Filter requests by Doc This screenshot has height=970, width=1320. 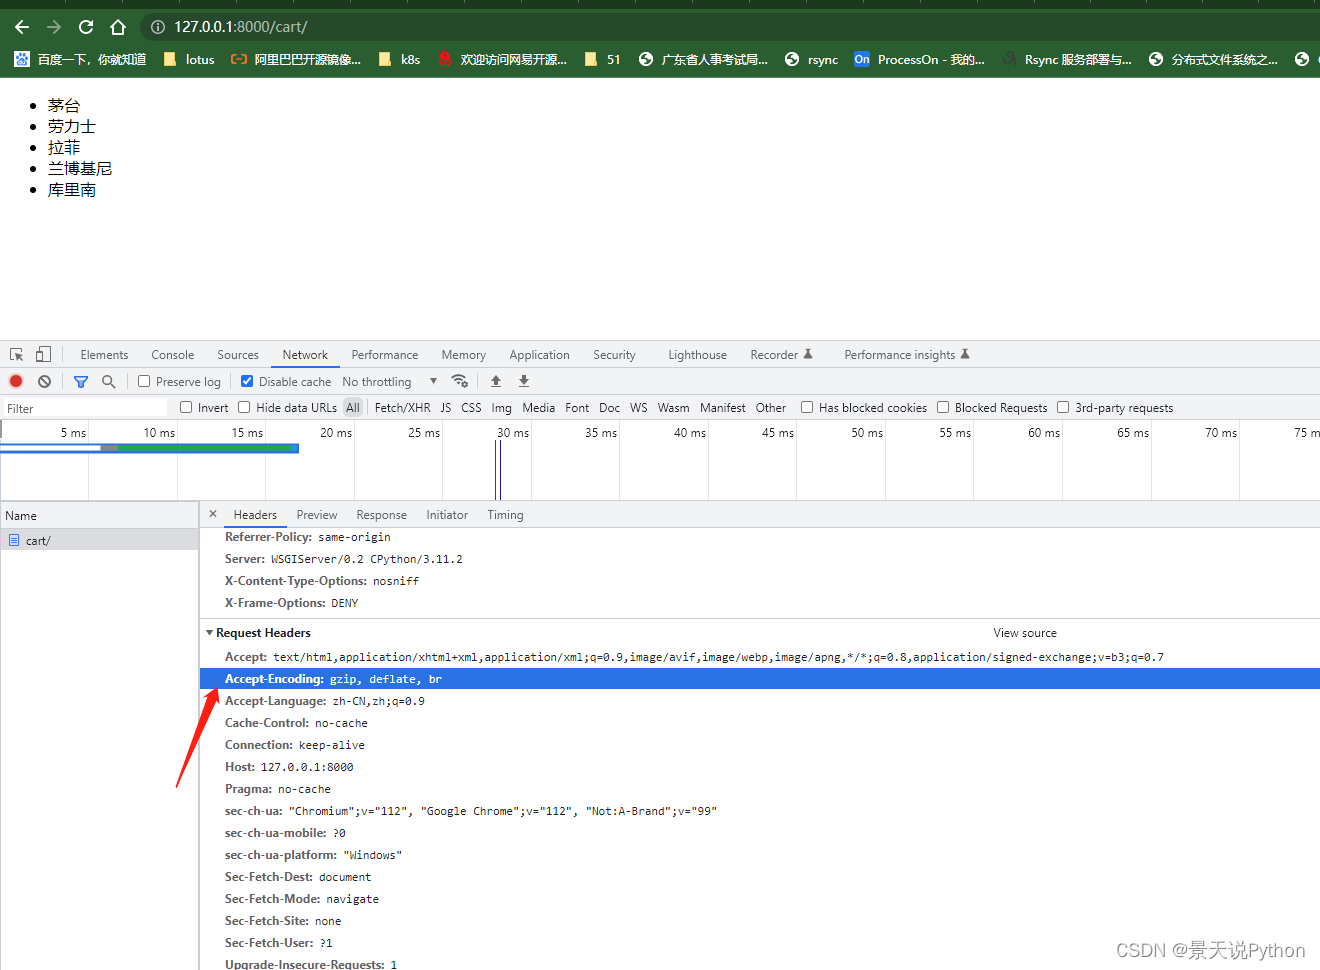pyautogui.click(x=609, y=407)
